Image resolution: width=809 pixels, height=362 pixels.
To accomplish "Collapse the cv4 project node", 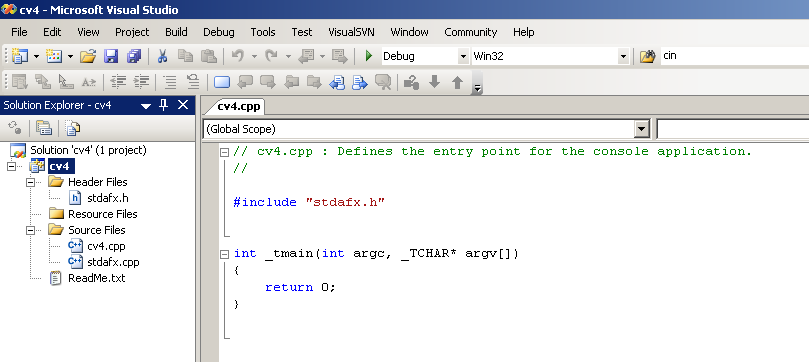I will coord(12,166).
